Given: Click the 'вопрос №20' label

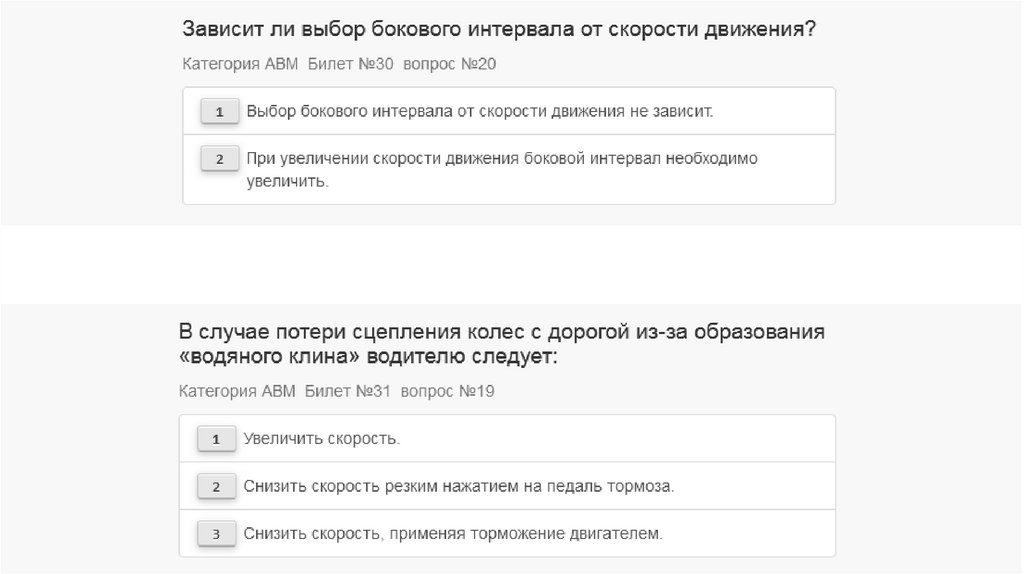Looking at the screenshot, I should 449,64.
